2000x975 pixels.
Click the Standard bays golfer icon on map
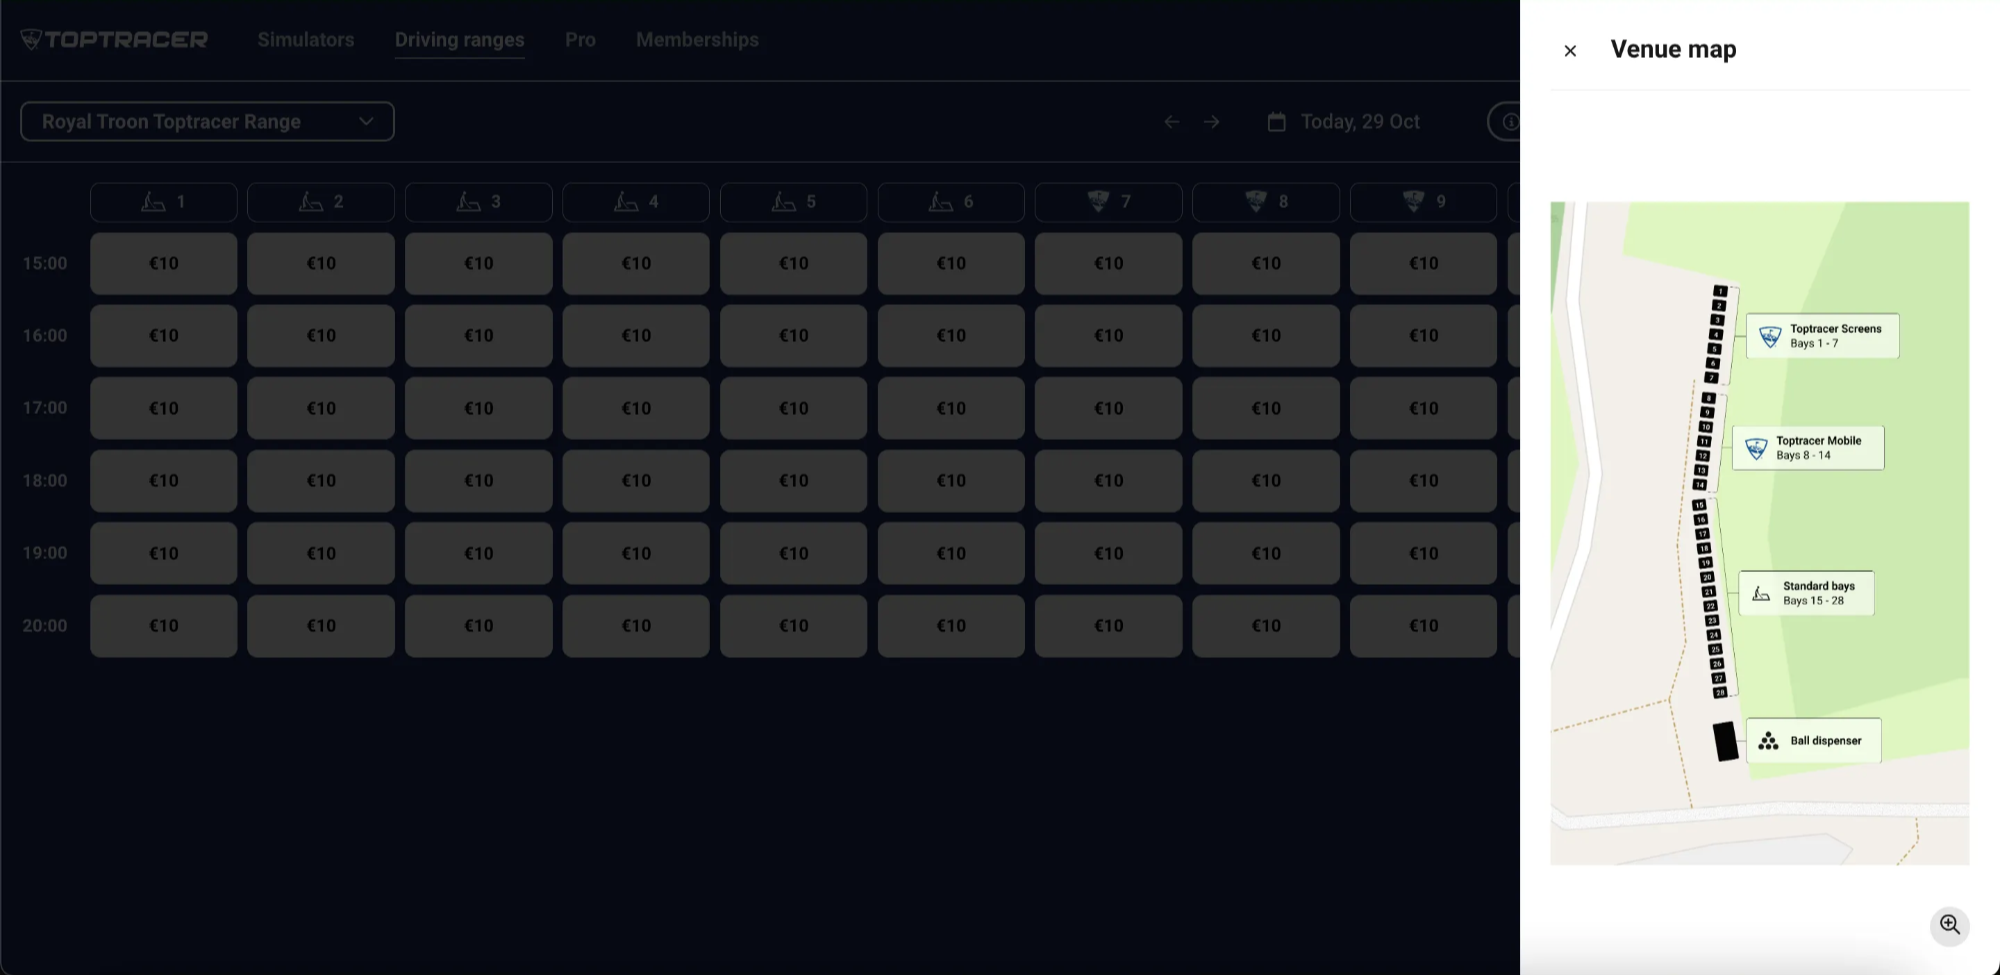[1761, 594]
